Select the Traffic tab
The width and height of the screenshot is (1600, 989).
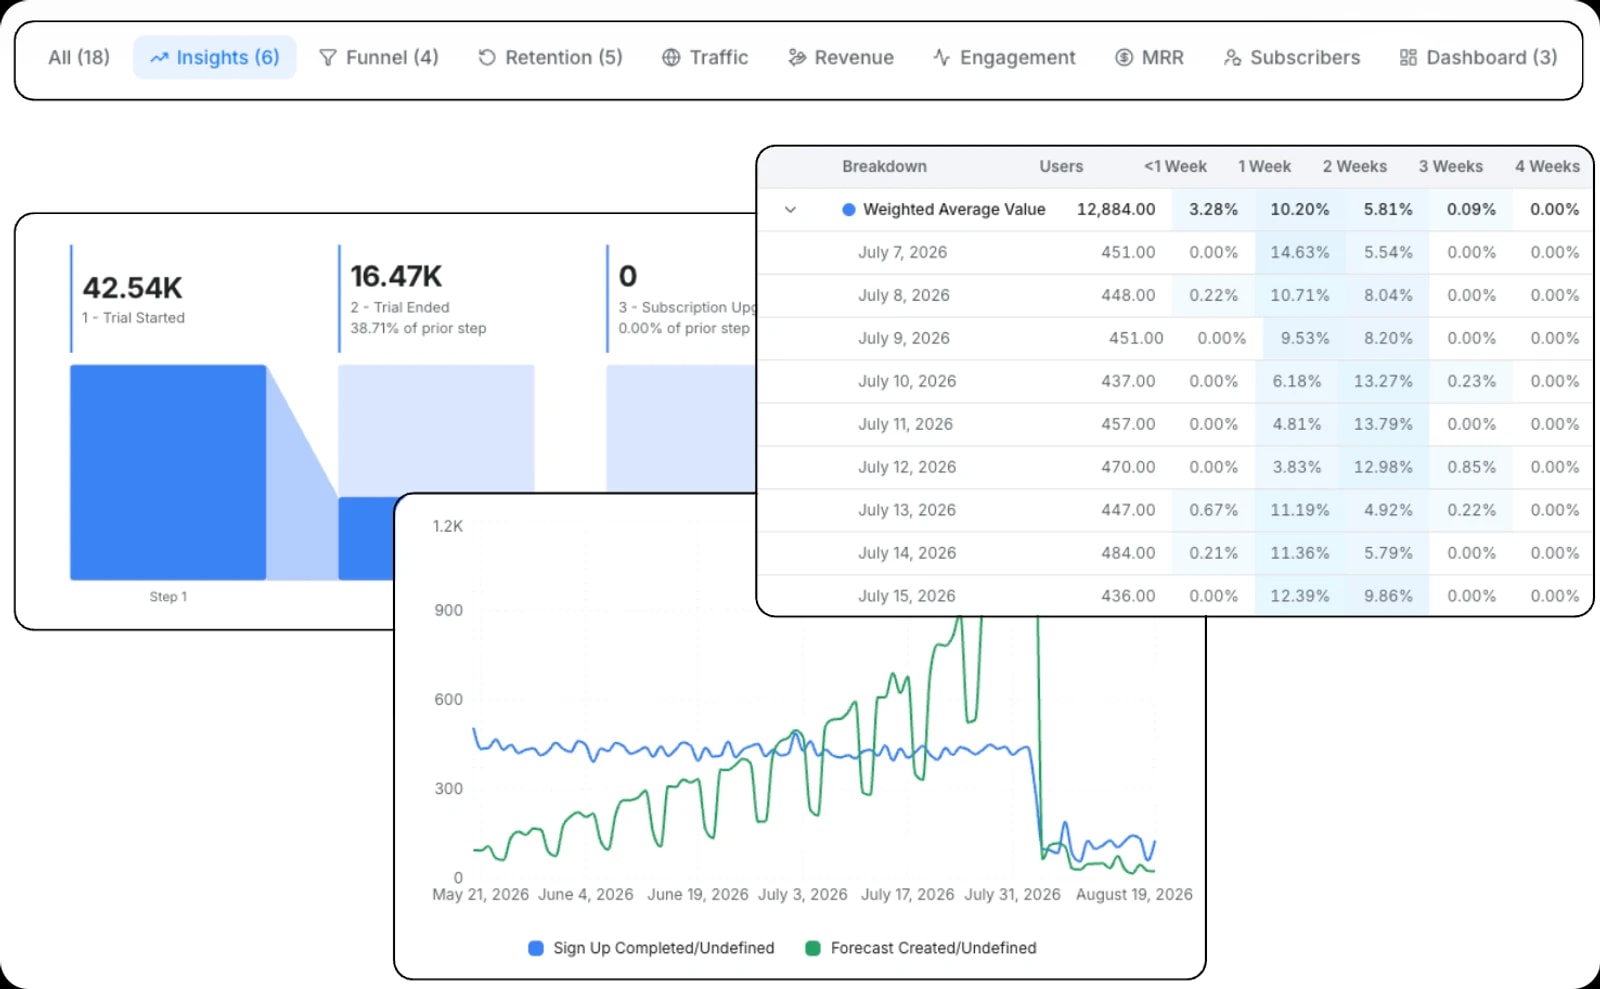pos(705,58)
